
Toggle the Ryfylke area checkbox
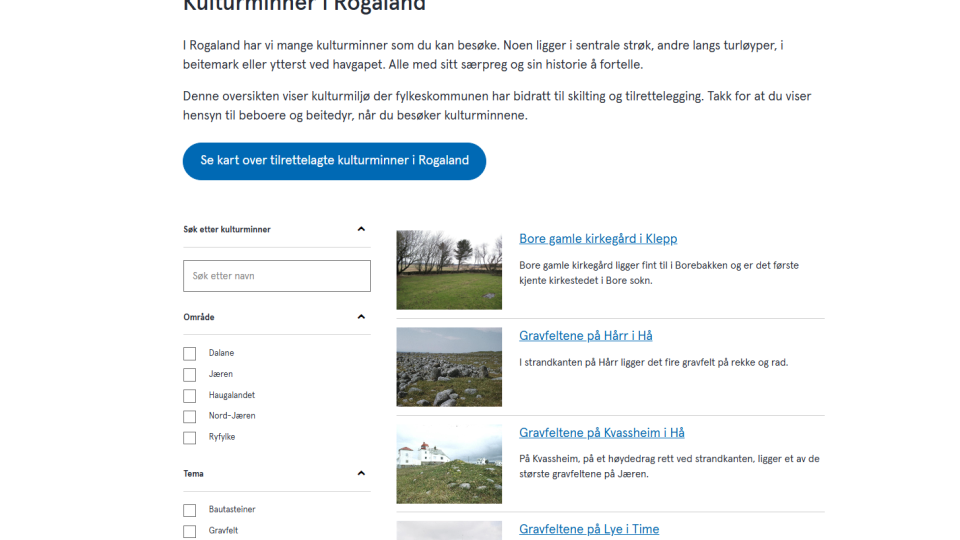pos(190,438)
